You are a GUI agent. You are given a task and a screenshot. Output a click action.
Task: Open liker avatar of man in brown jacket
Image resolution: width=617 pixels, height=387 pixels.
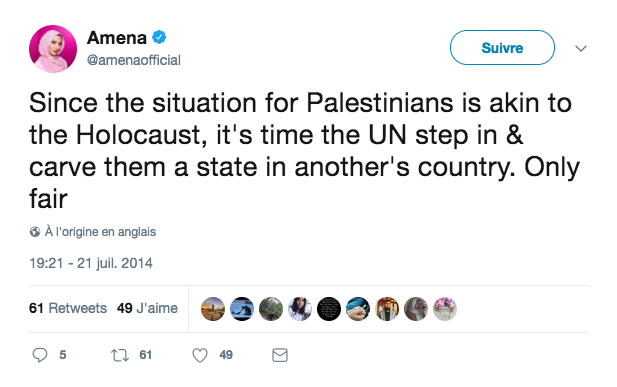point(387,309)
